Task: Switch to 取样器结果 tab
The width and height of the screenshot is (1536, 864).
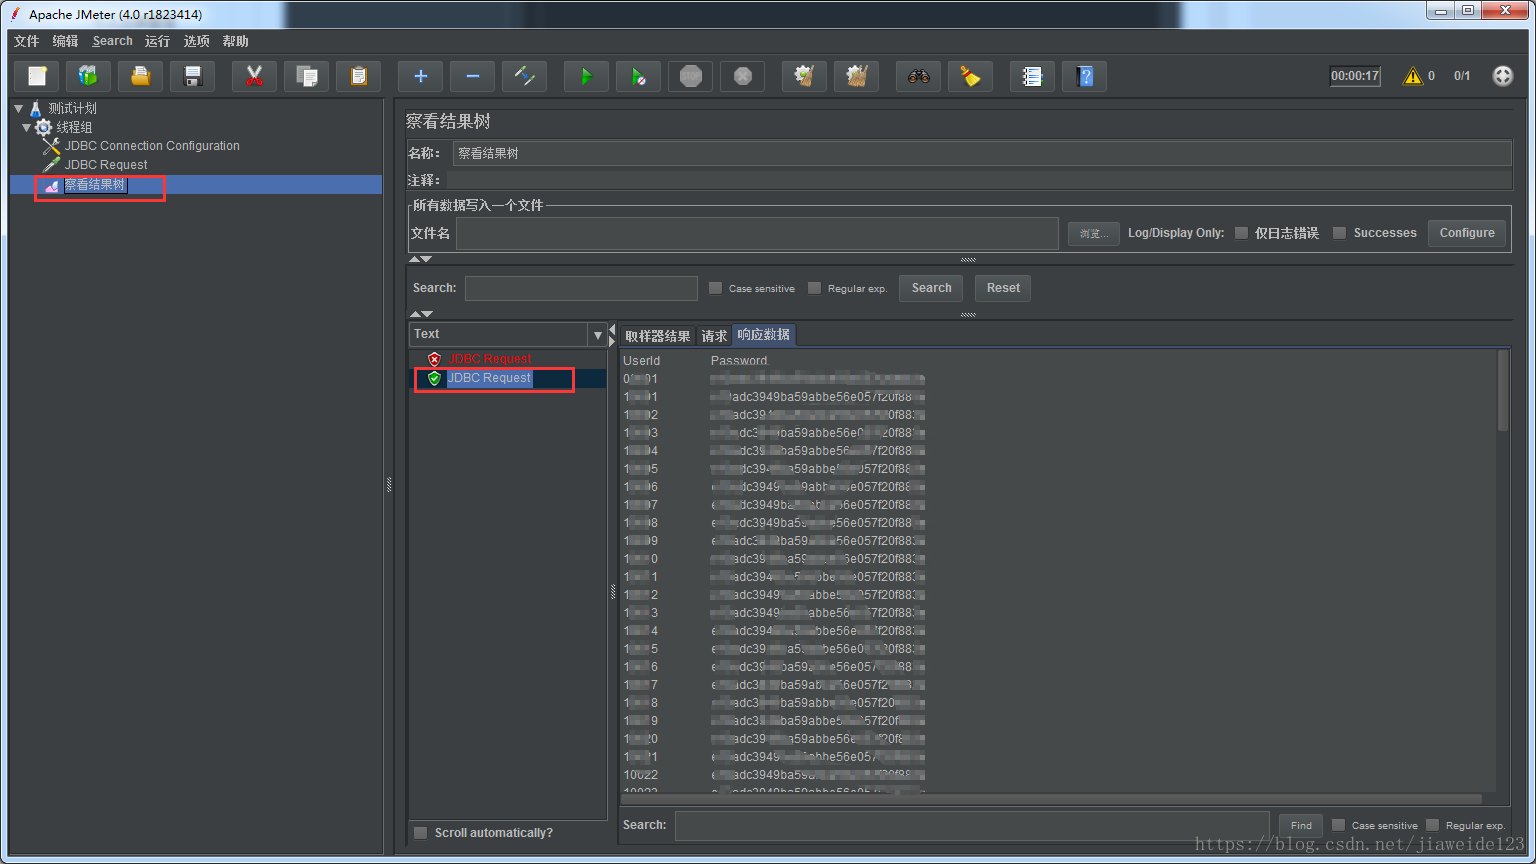Action: [x=657, y=336]
